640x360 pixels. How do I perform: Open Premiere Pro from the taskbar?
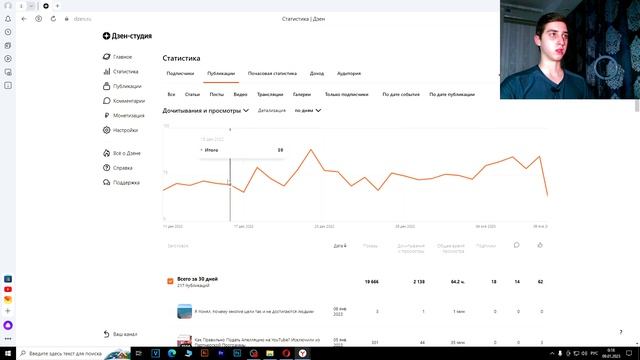[x=221, y=353]
